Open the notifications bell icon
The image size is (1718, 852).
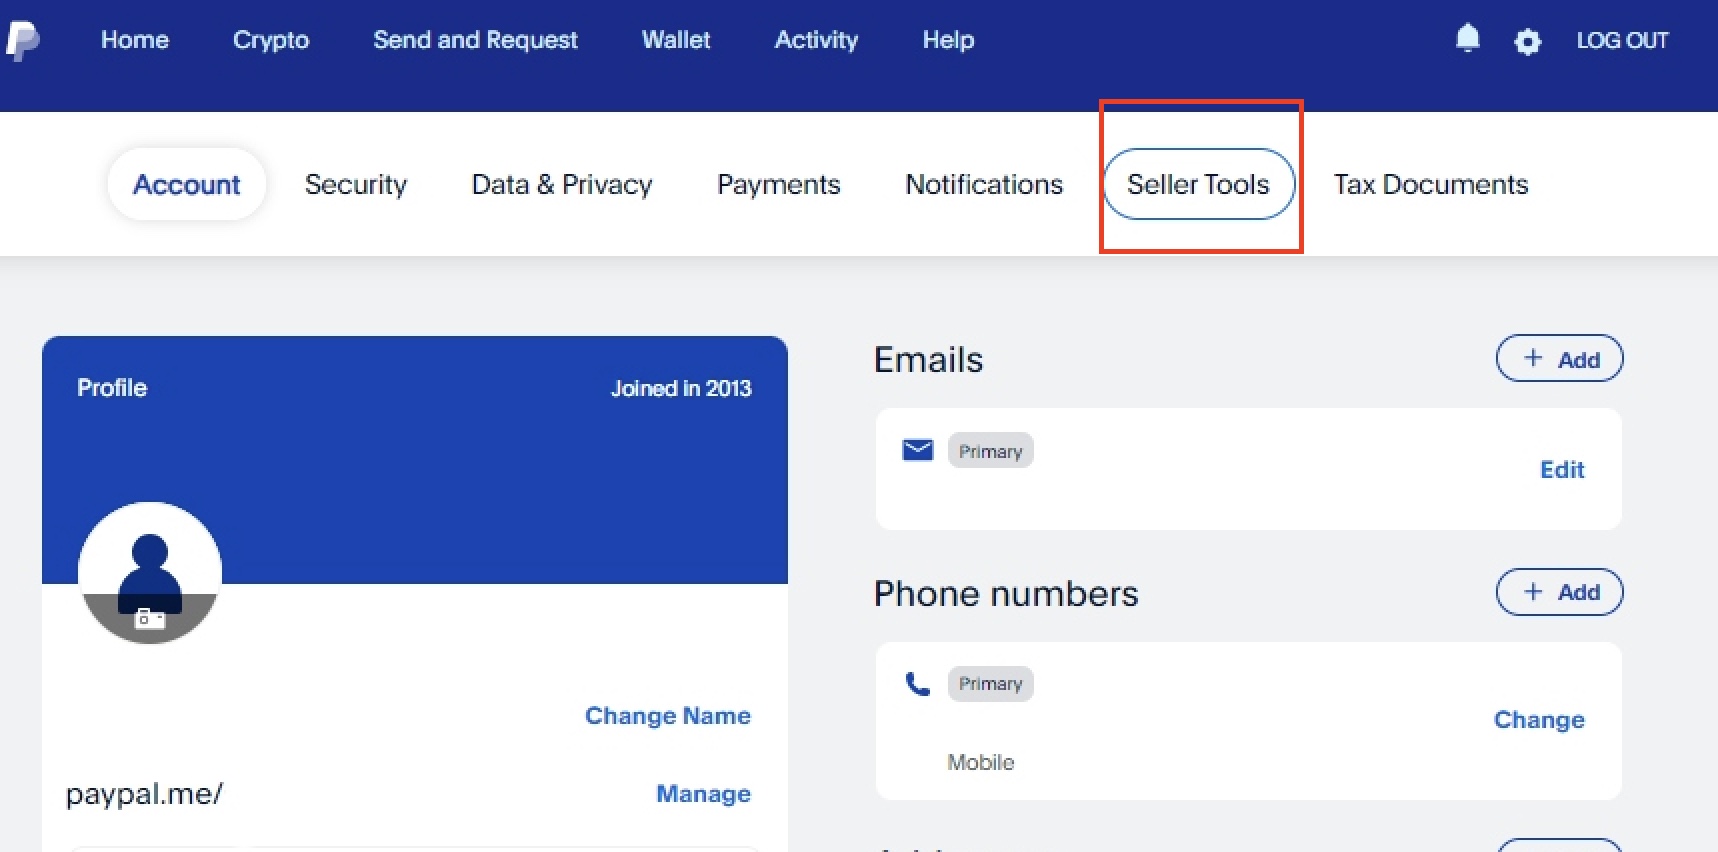(x=1467, y=39)
